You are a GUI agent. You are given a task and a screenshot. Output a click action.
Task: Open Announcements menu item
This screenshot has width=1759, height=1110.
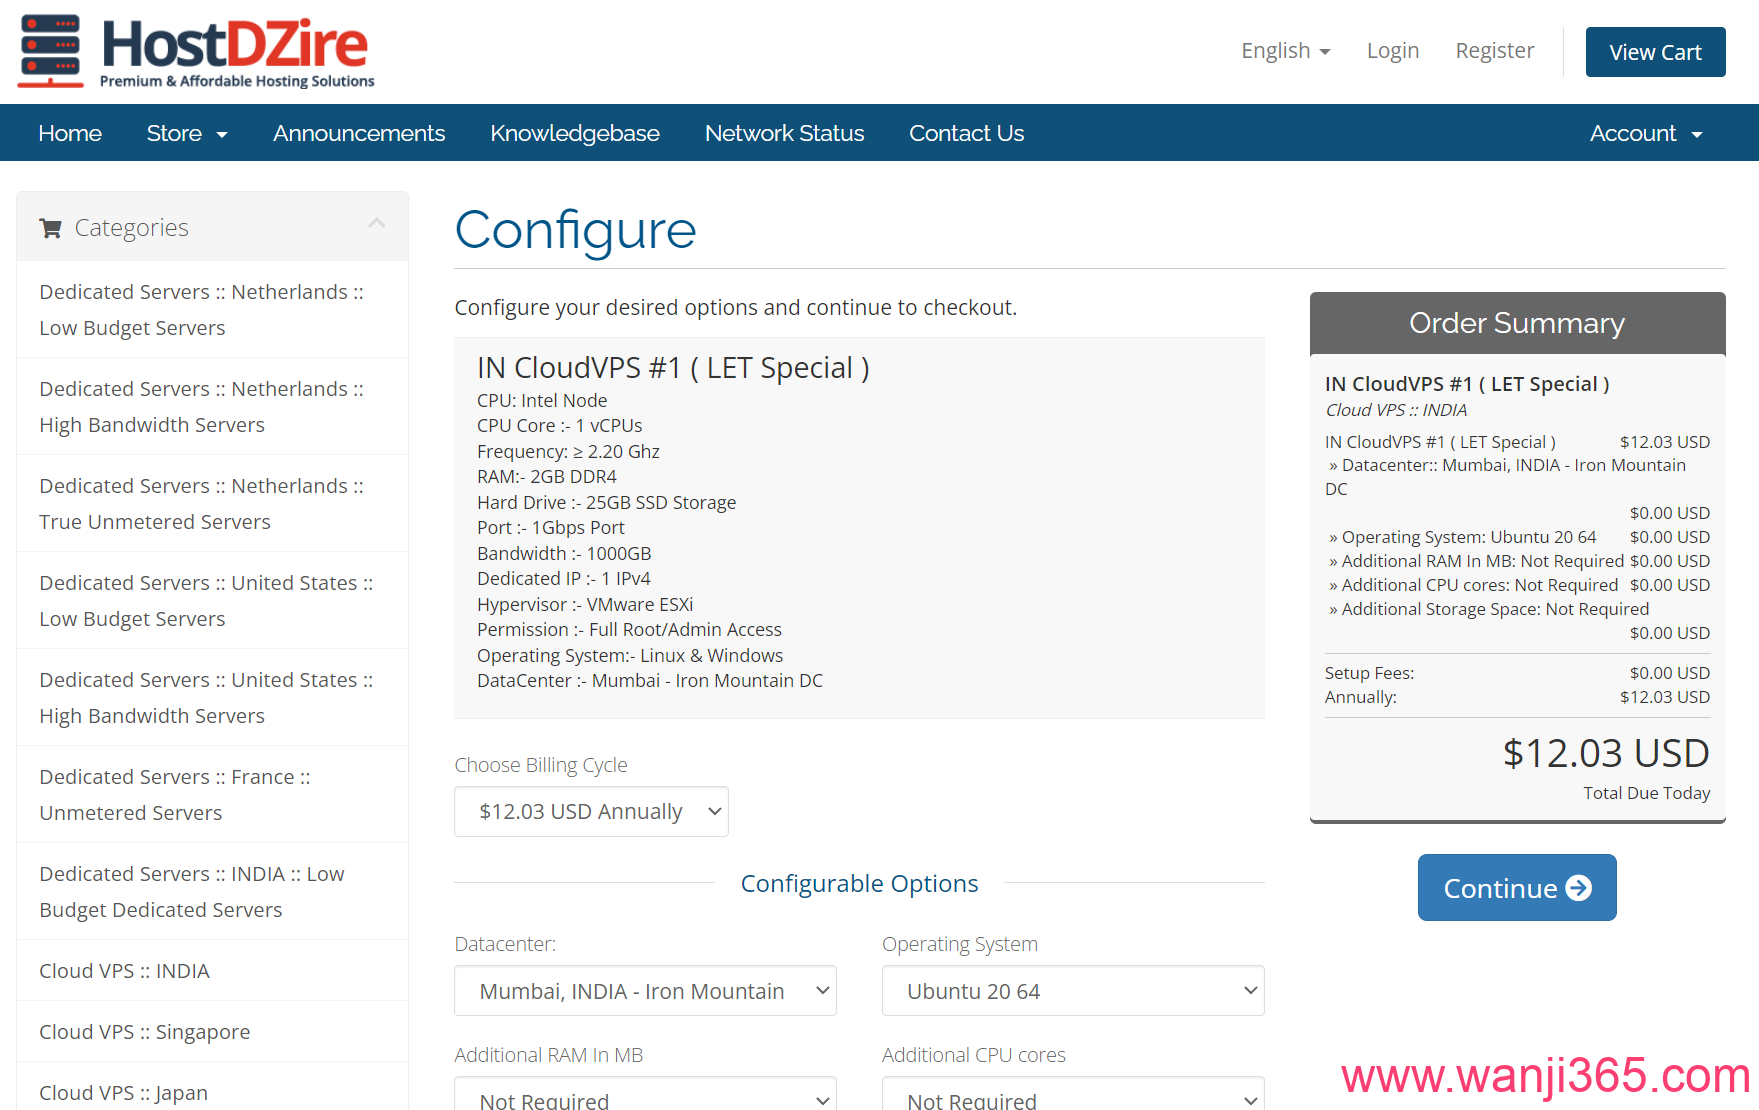[x=359, y=133]
